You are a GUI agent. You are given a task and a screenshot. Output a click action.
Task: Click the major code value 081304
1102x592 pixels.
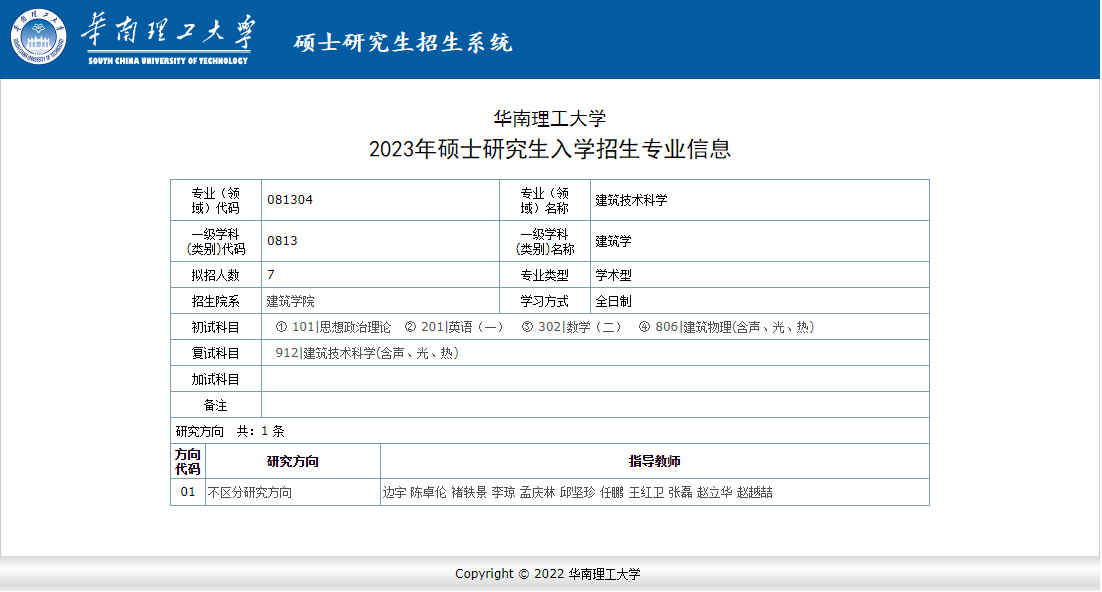pos(290,200)
